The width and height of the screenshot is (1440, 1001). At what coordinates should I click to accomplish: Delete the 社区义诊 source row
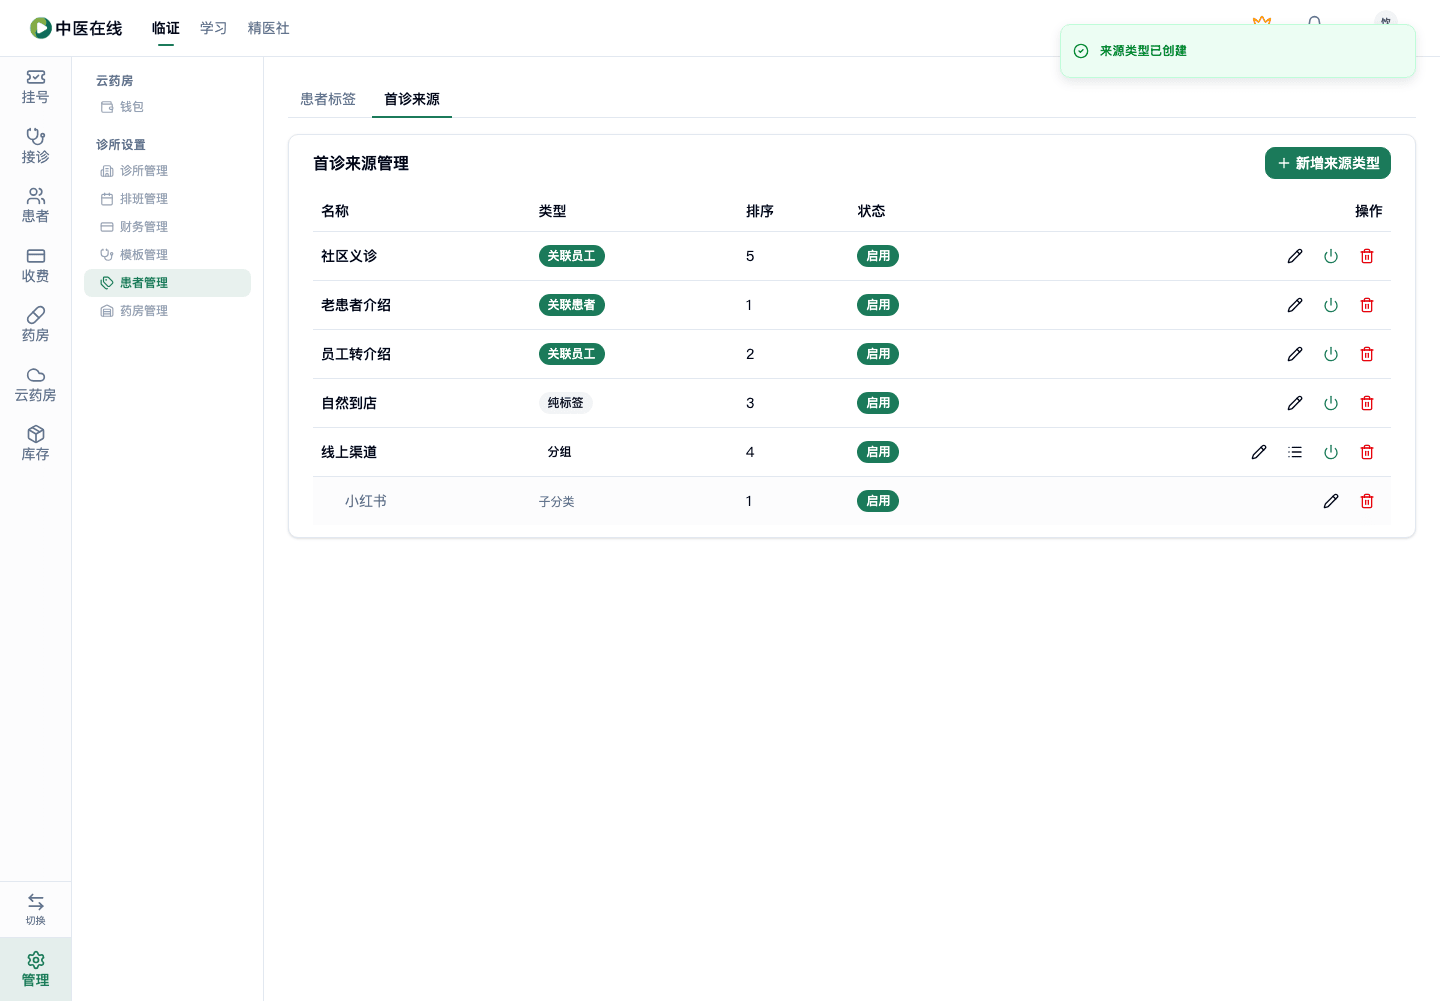(1367, 256)
